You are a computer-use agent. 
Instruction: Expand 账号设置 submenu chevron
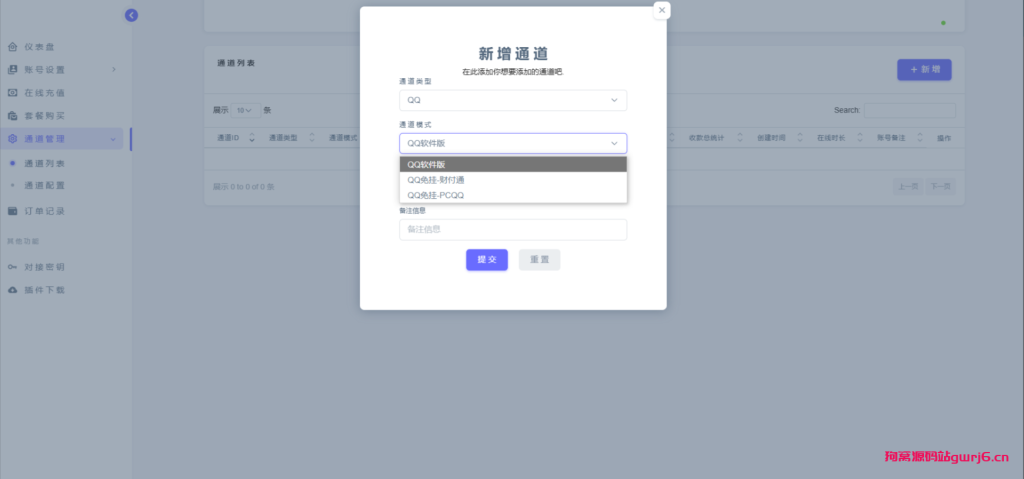[114, 69]
